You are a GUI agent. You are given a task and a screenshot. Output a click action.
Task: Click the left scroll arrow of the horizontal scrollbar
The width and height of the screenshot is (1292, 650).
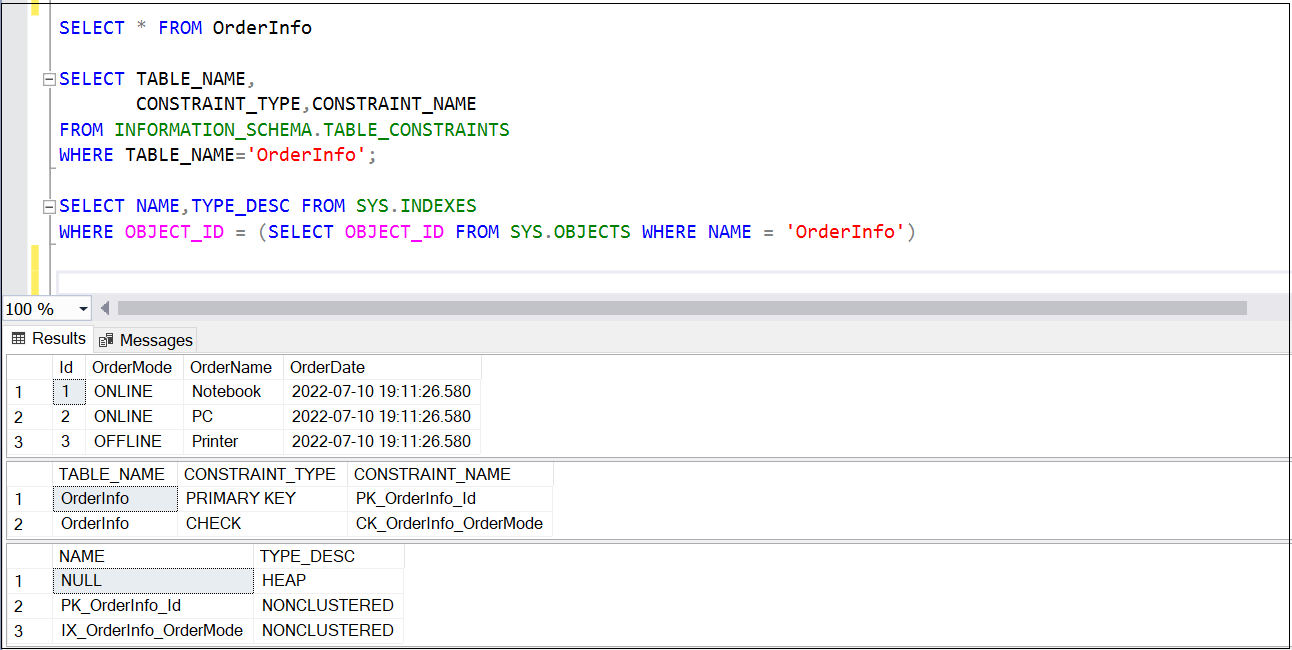pyautogui.click(x=104, y=308)
